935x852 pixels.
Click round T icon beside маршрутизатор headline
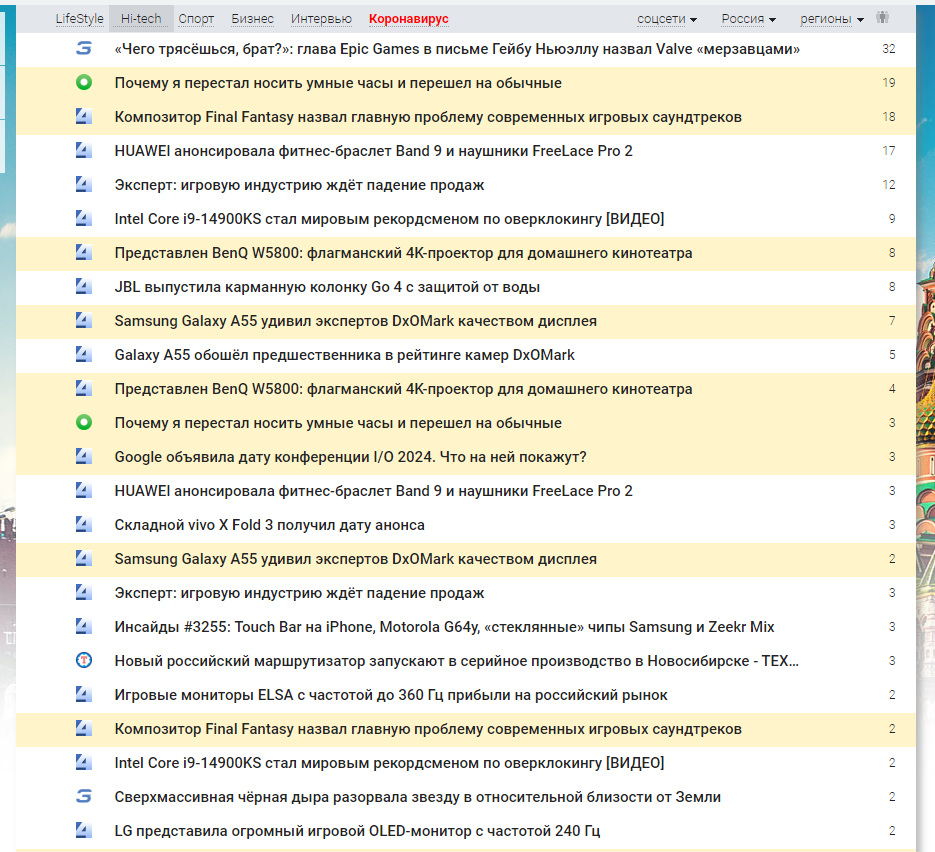[84, 660]
